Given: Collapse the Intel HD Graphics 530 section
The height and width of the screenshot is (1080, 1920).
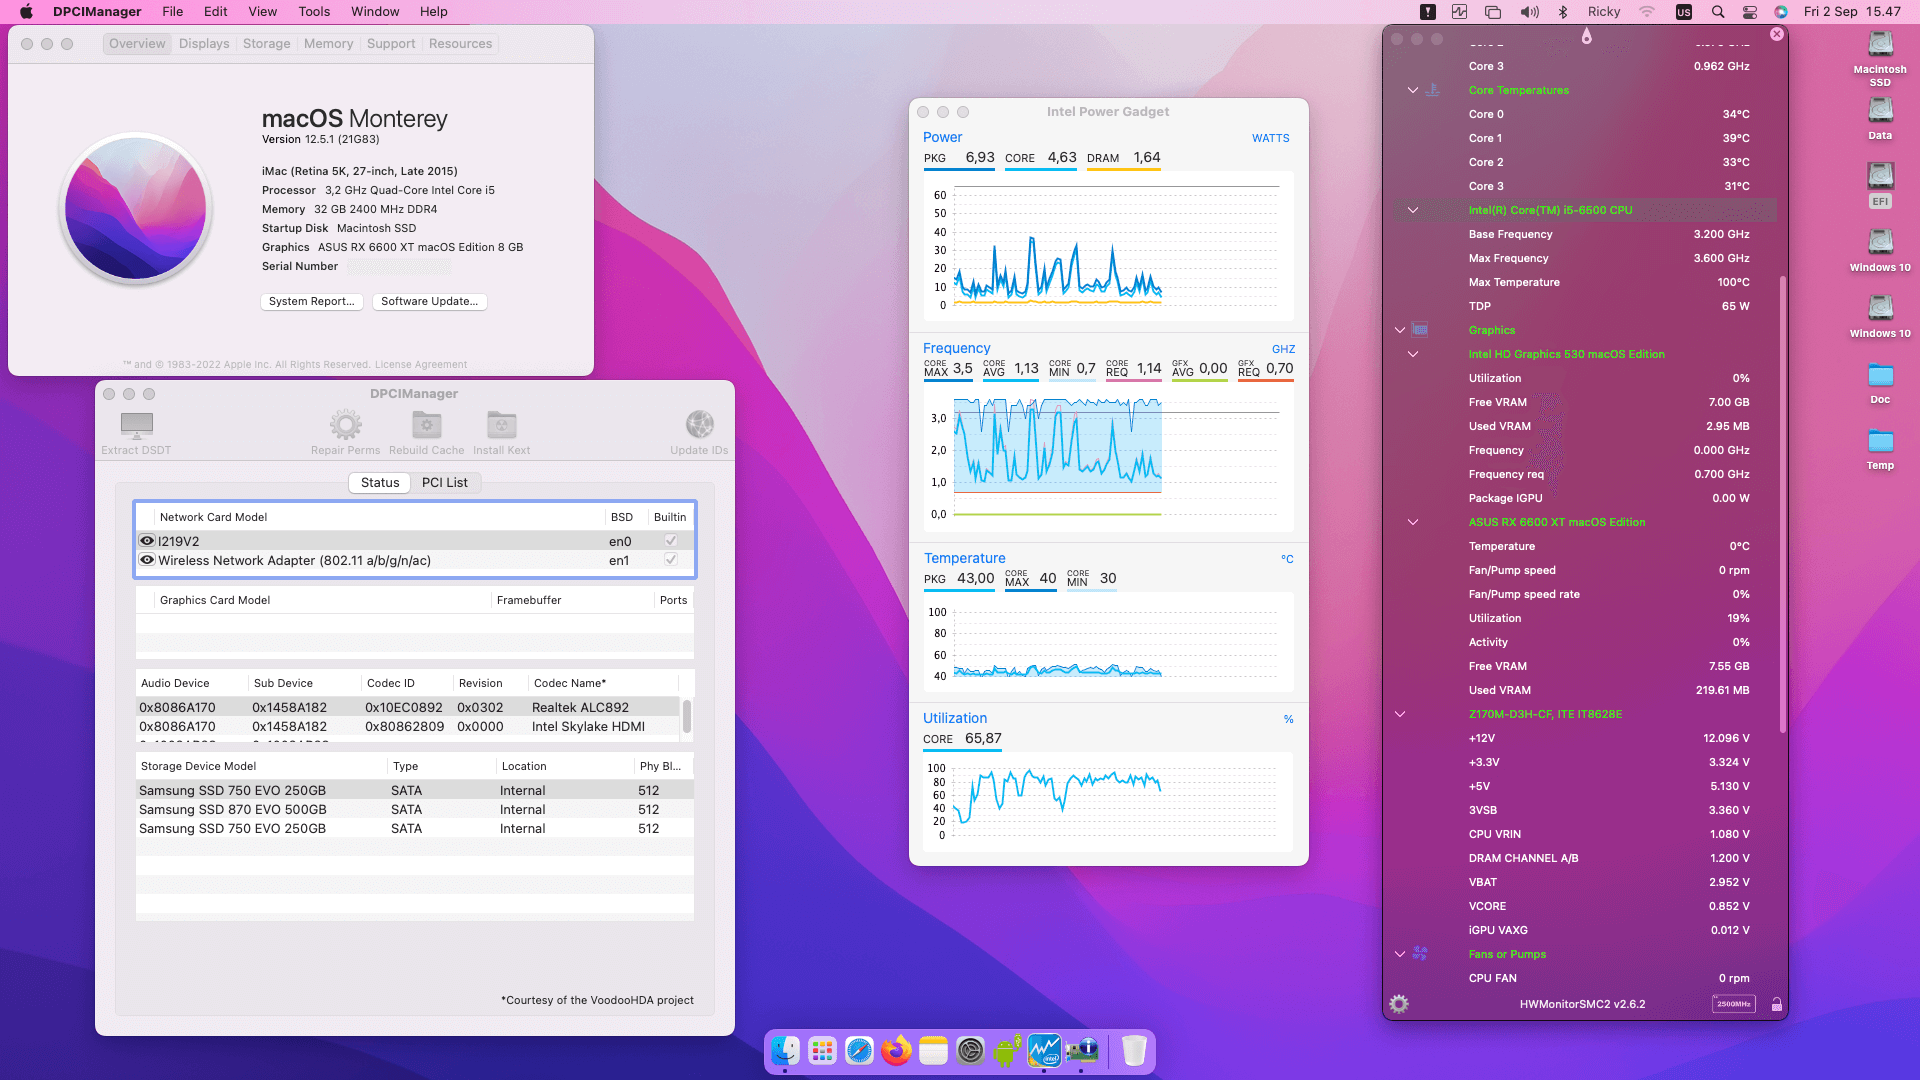Looking at the screenshot, I should pos(1413,354).
